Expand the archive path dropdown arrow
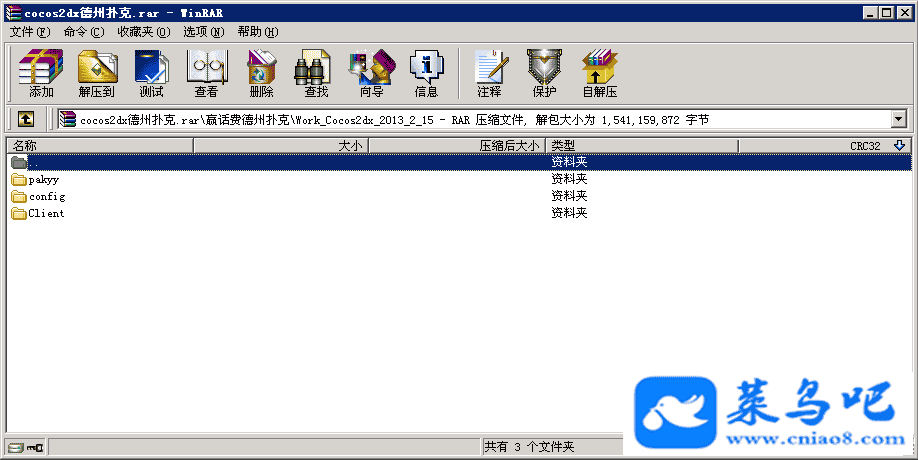The height and width of the screenshot is (460, 918). (x=898, y=119)
